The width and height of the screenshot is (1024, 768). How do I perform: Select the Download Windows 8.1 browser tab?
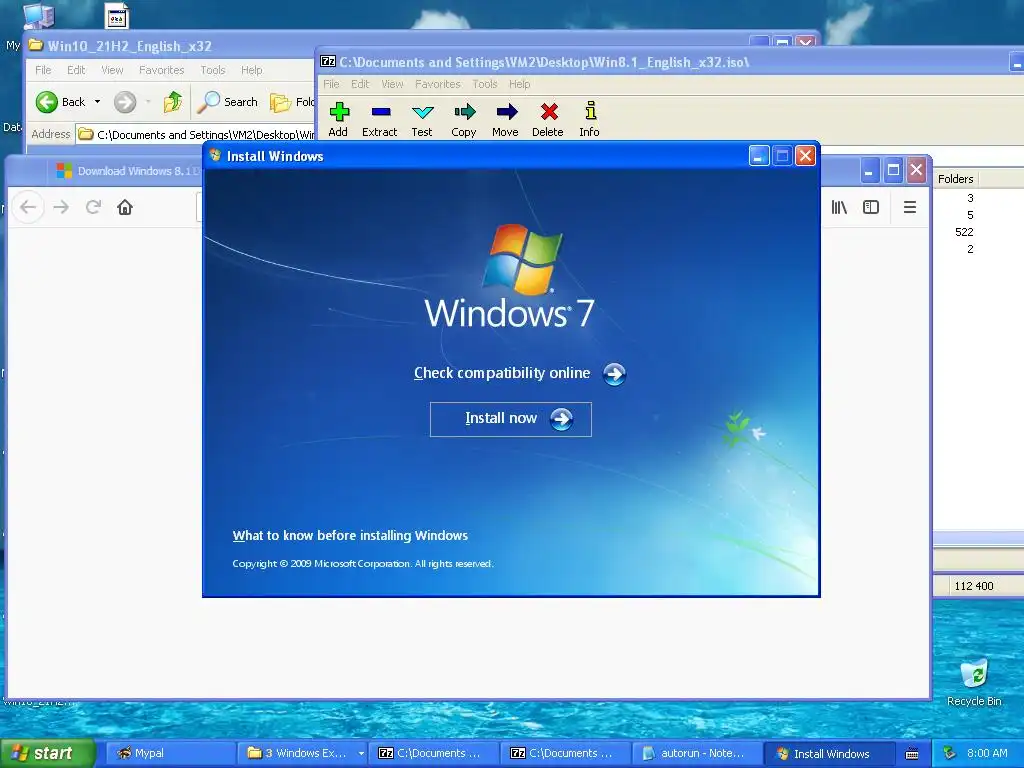point(127,171)
